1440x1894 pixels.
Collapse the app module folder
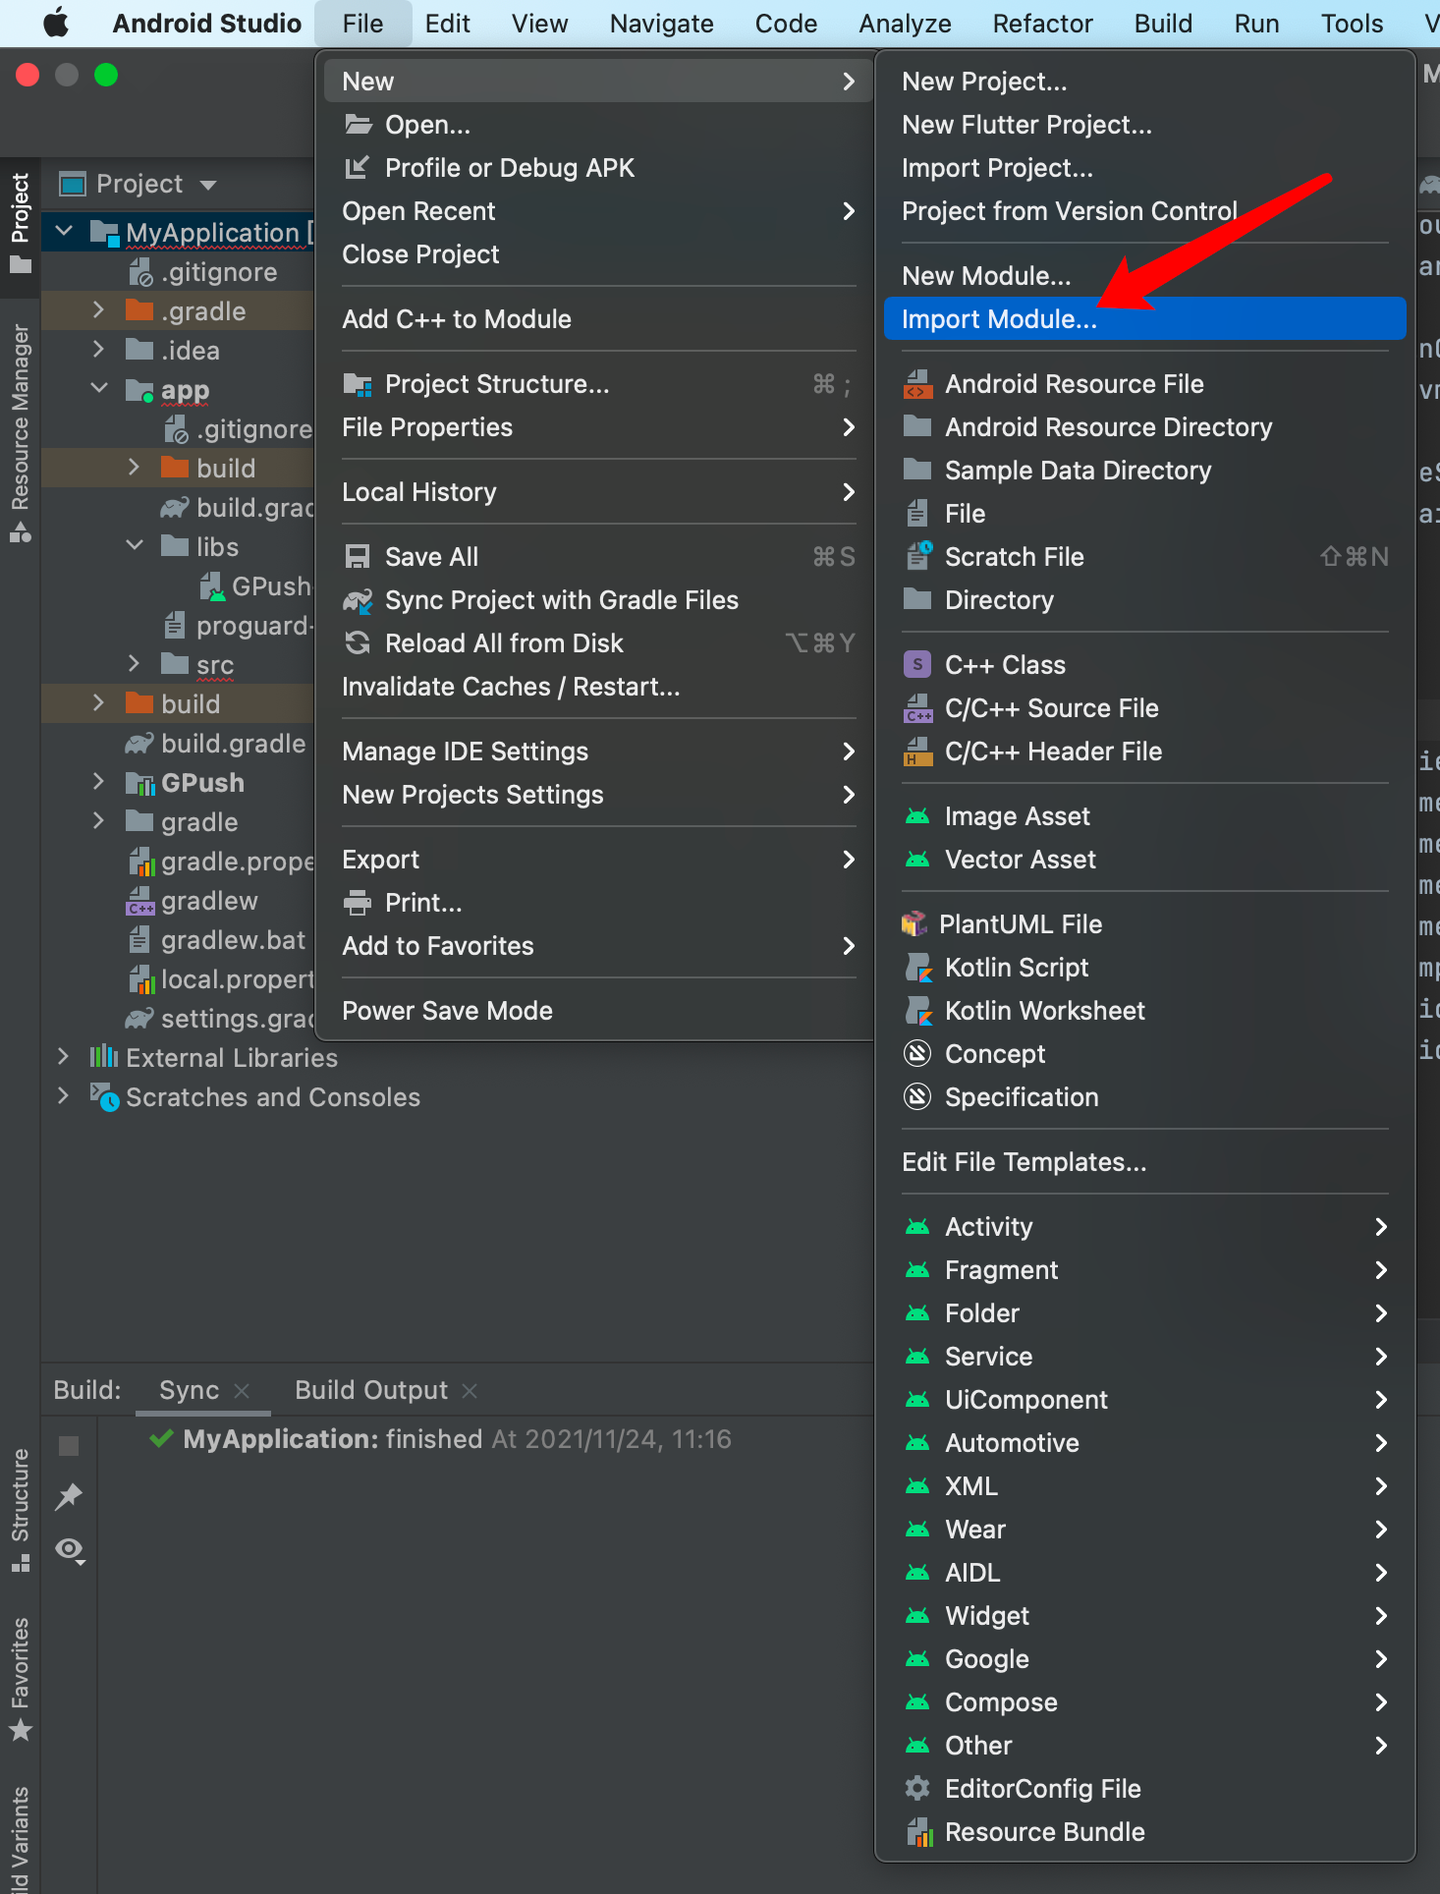coord(99,389)
